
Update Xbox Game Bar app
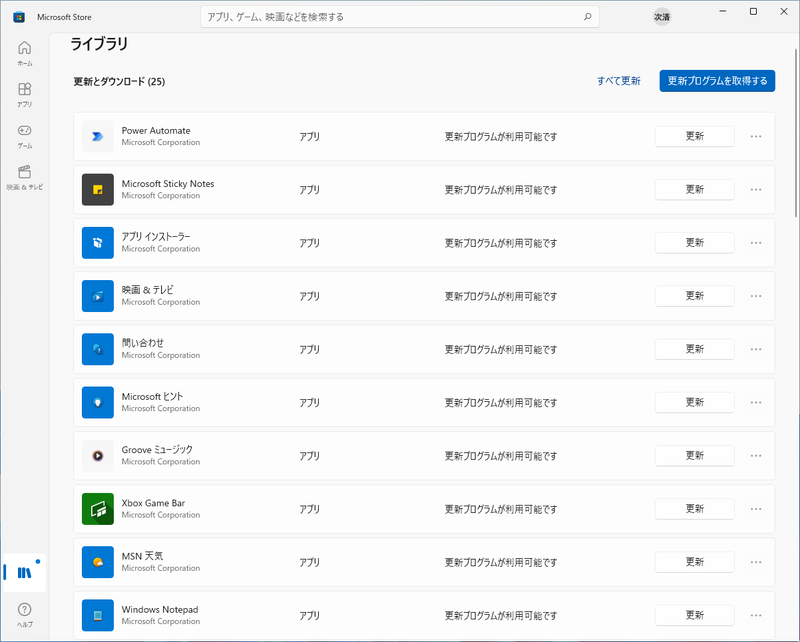pyautogui.click(x=694, y=509)
